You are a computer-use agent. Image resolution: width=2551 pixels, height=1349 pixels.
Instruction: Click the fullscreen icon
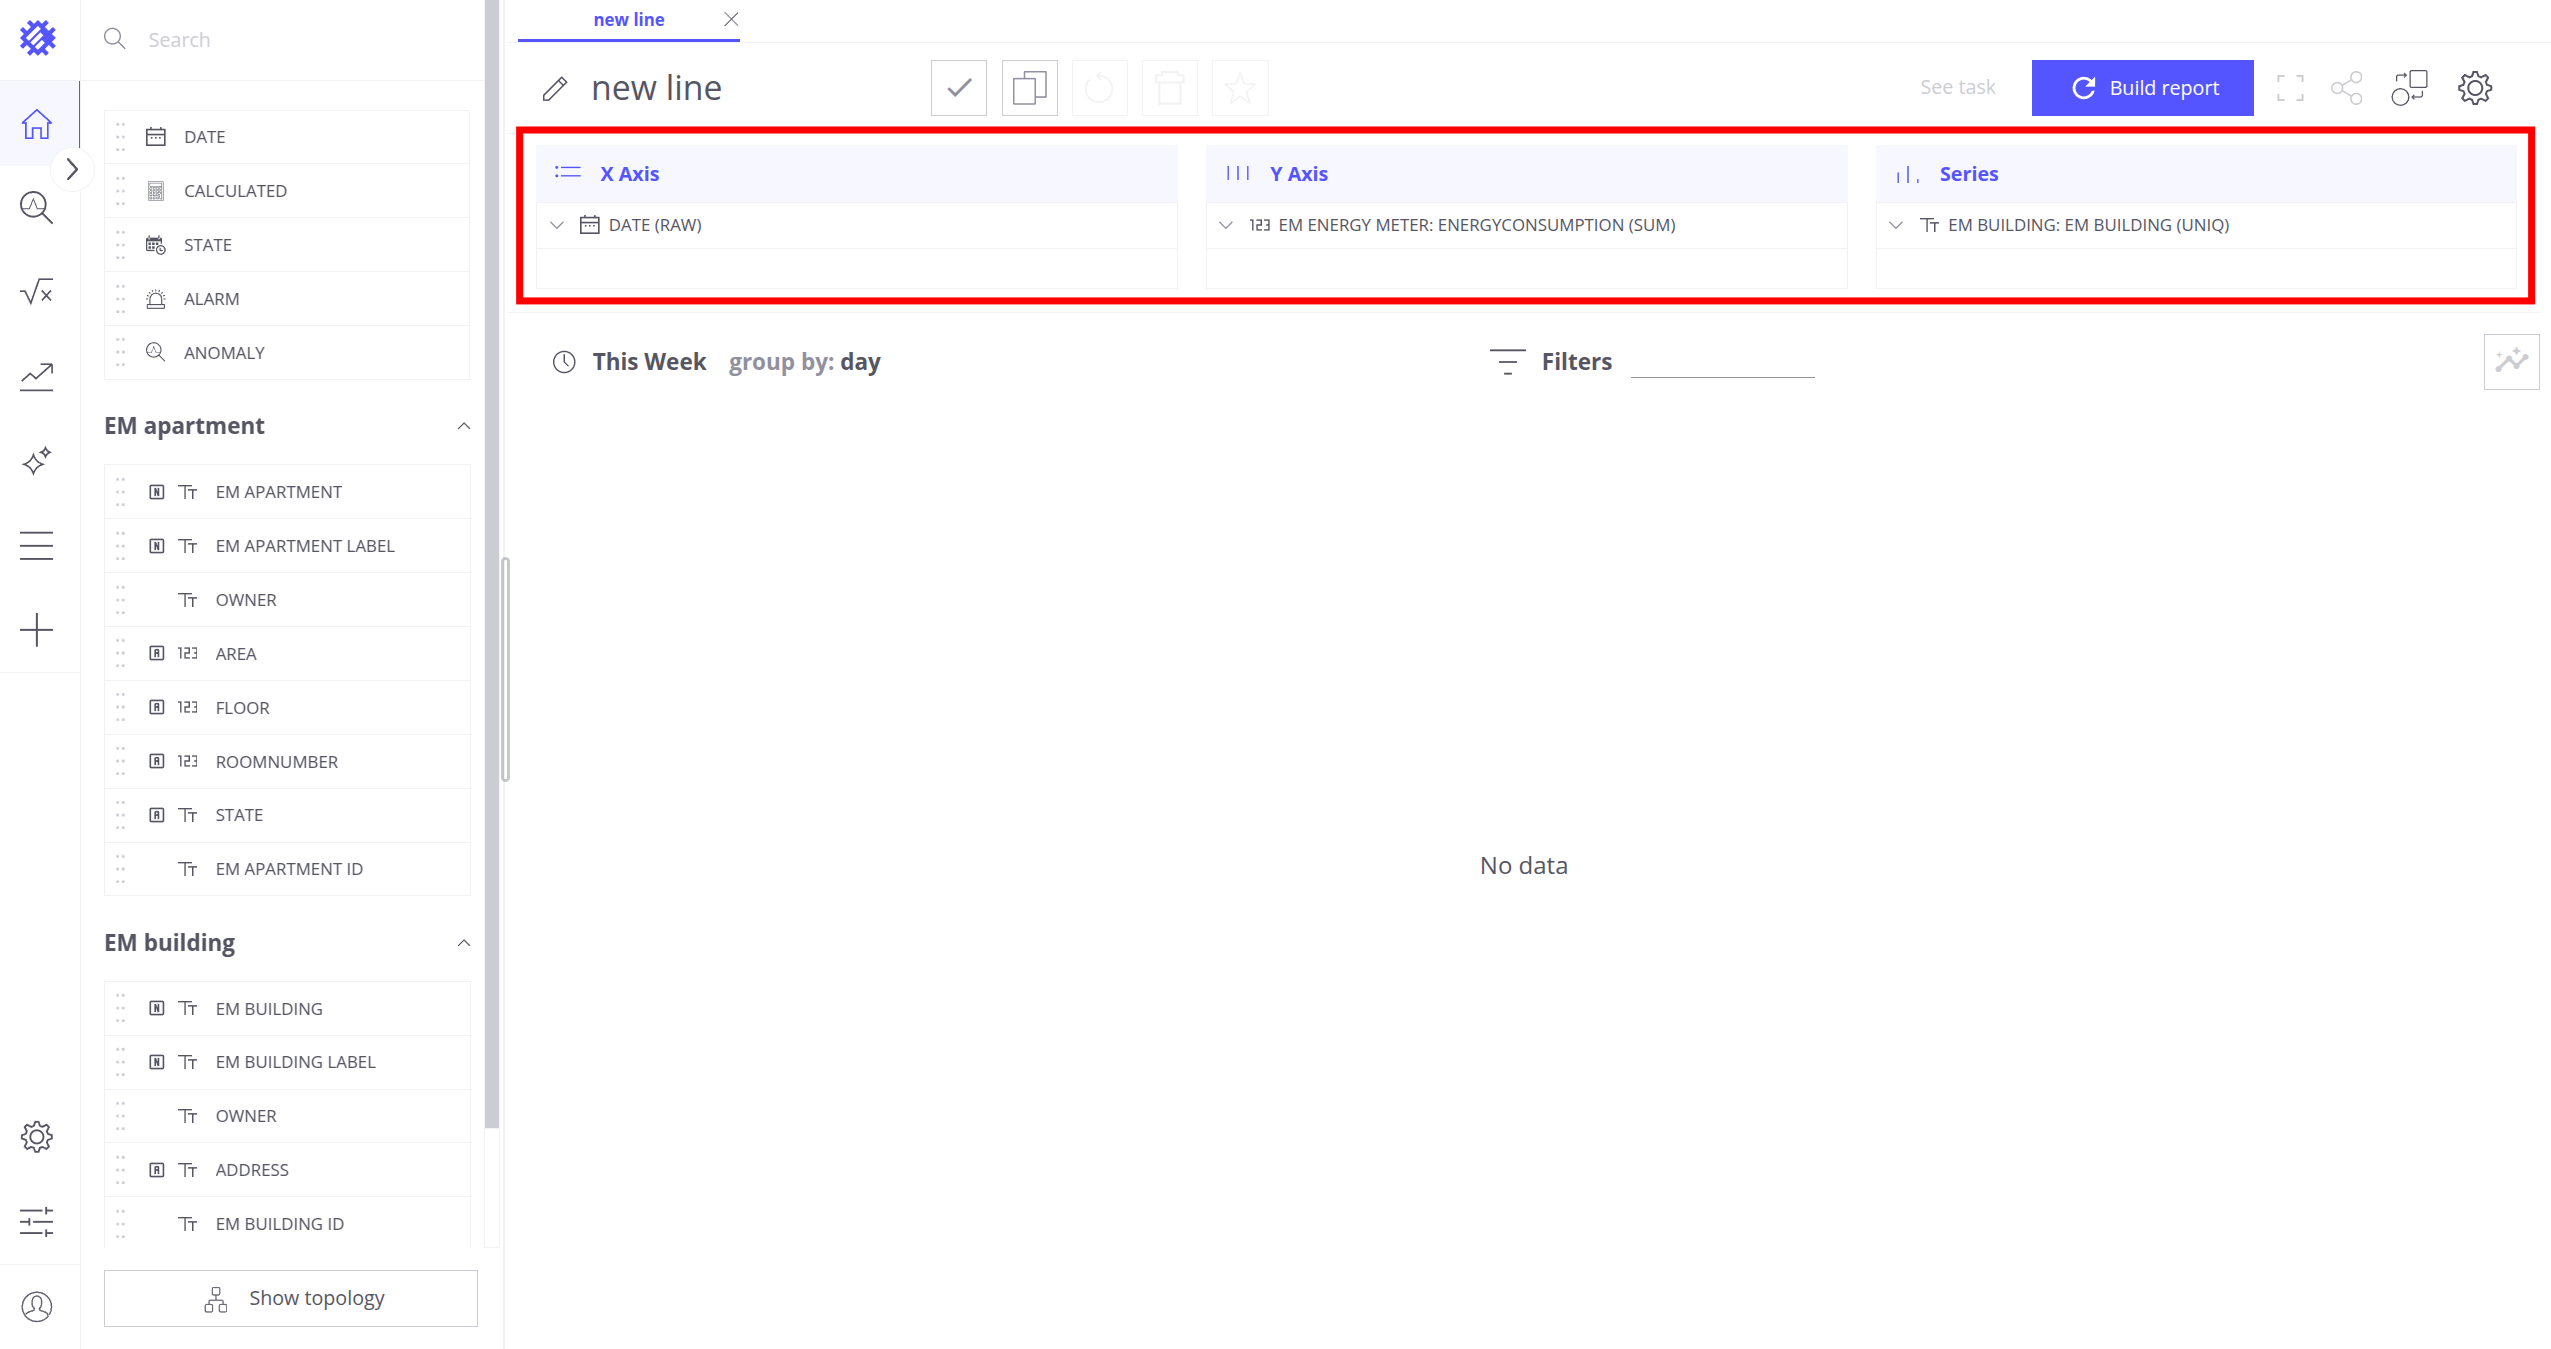click(x=2290, y=88)
